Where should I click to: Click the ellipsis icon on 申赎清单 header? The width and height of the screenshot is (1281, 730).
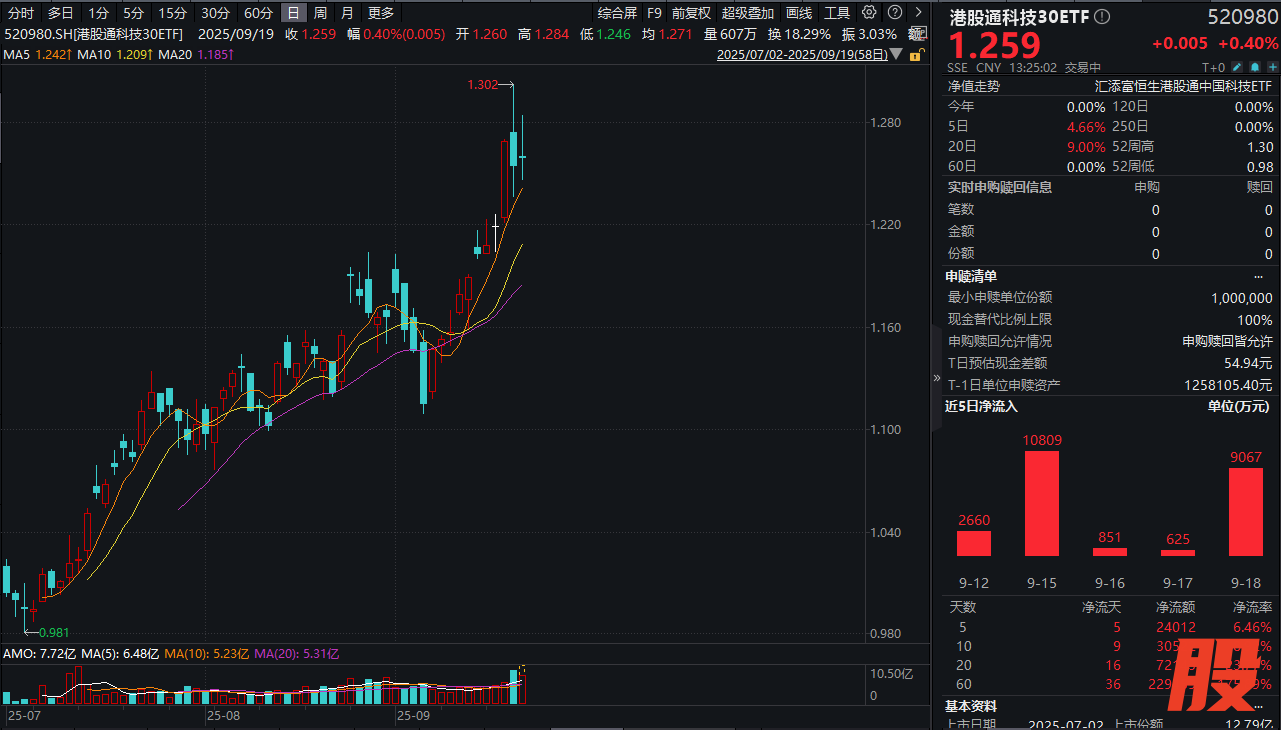tap(1258, 276)
